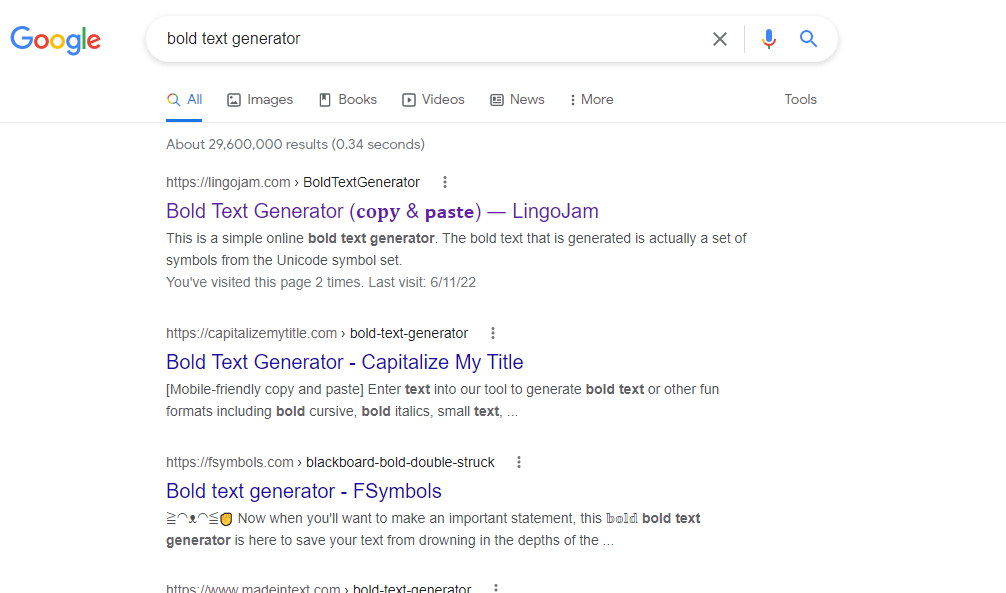The width and height of the screenshot is (1006, 593).
Task: Open the Tools filter options
Action: pos(800,99)
